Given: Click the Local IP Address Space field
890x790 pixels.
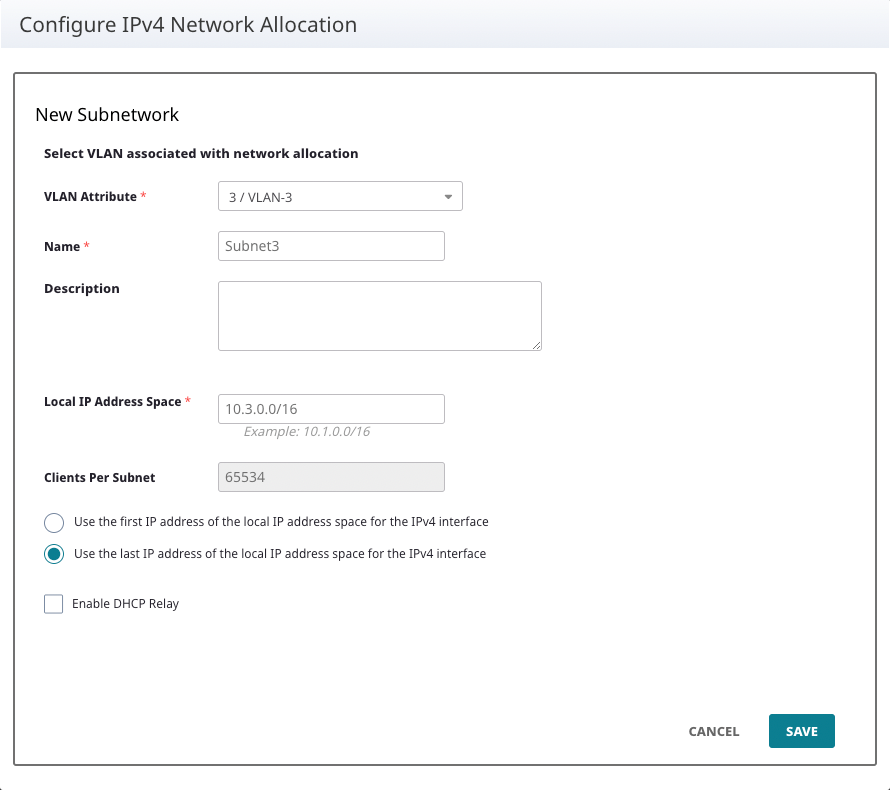Looking at the screenshot, I should (331, 409).
